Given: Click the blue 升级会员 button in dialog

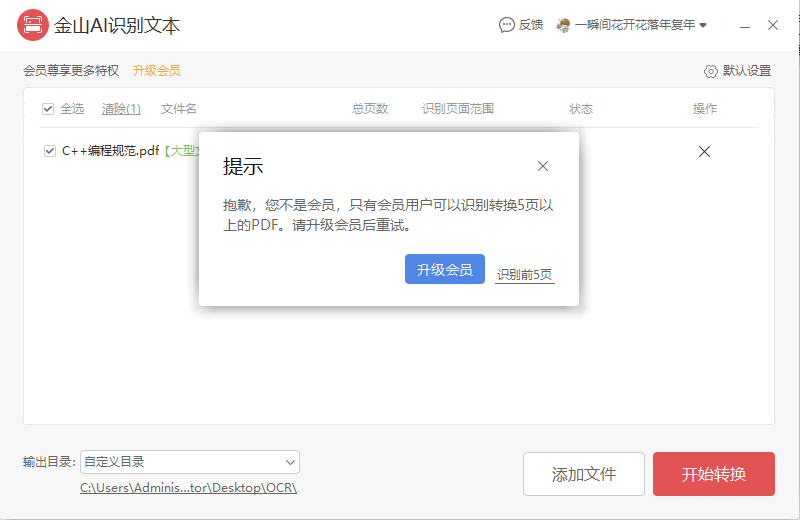Looking at the screenshot, I should [444, 269].
